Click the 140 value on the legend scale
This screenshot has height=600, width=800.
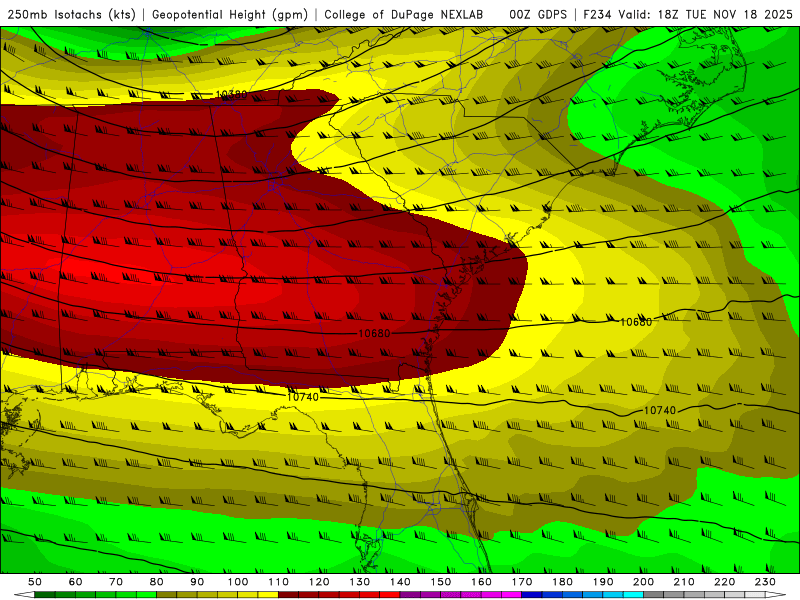(401, 582)
